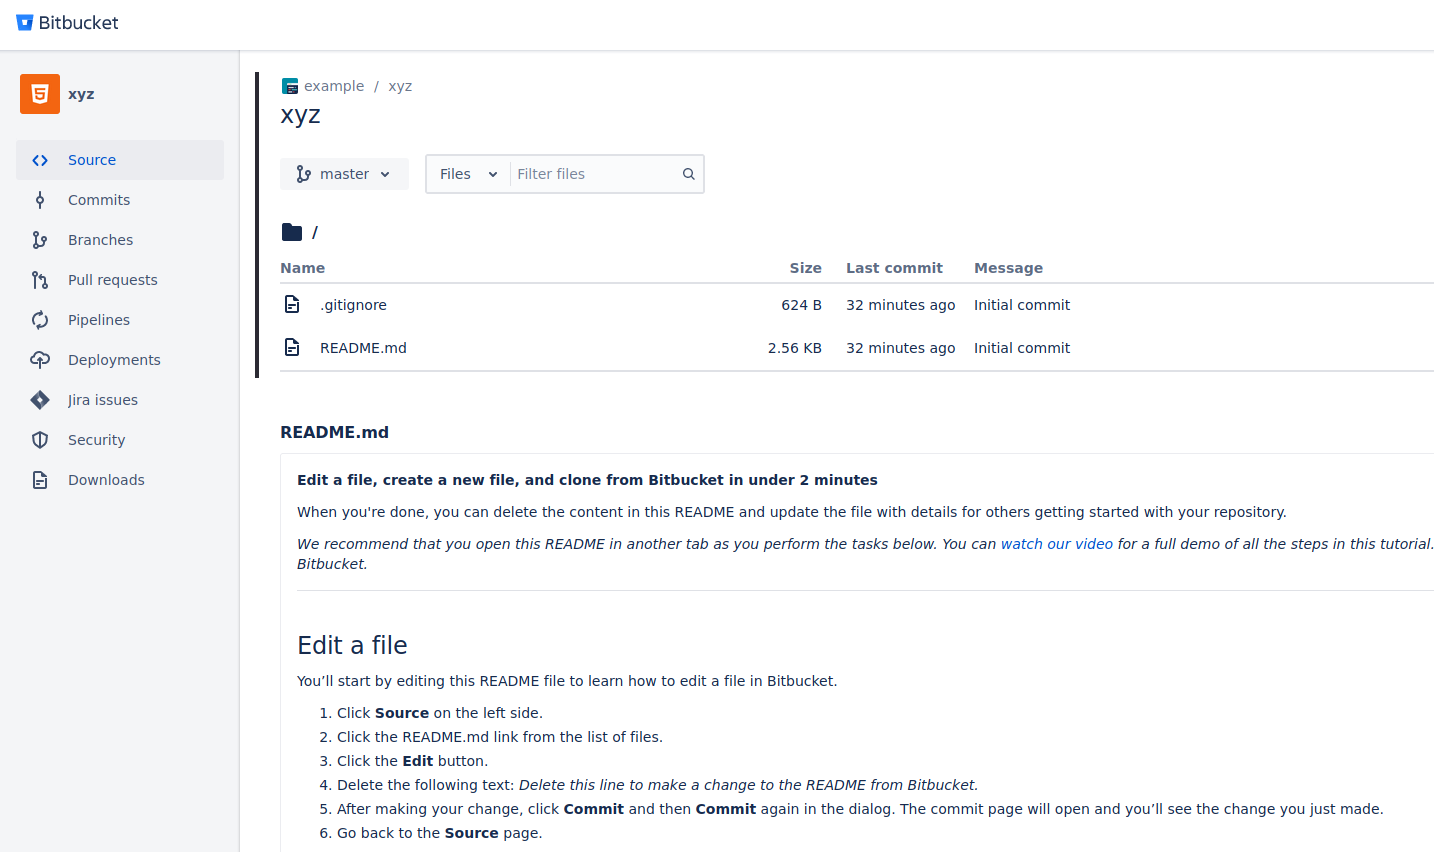
Task: Open the README.md file link
Action: [363, 348]
